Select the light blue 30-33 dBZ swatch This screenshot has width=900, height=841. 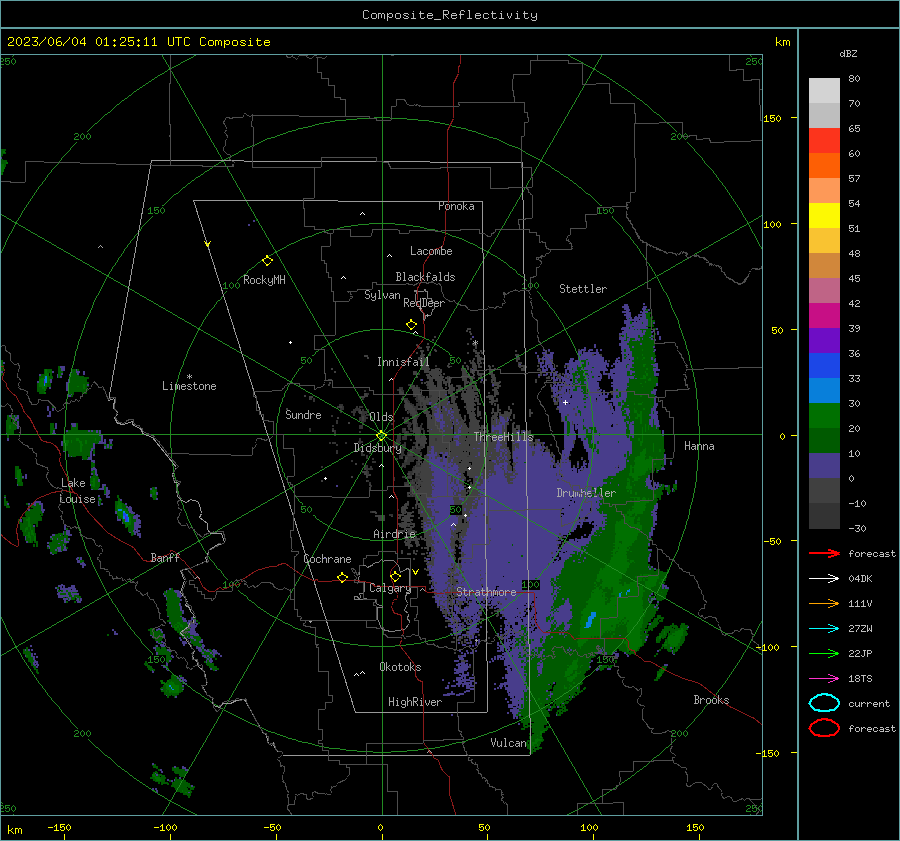pyautogui.click(x=824, y=390)
